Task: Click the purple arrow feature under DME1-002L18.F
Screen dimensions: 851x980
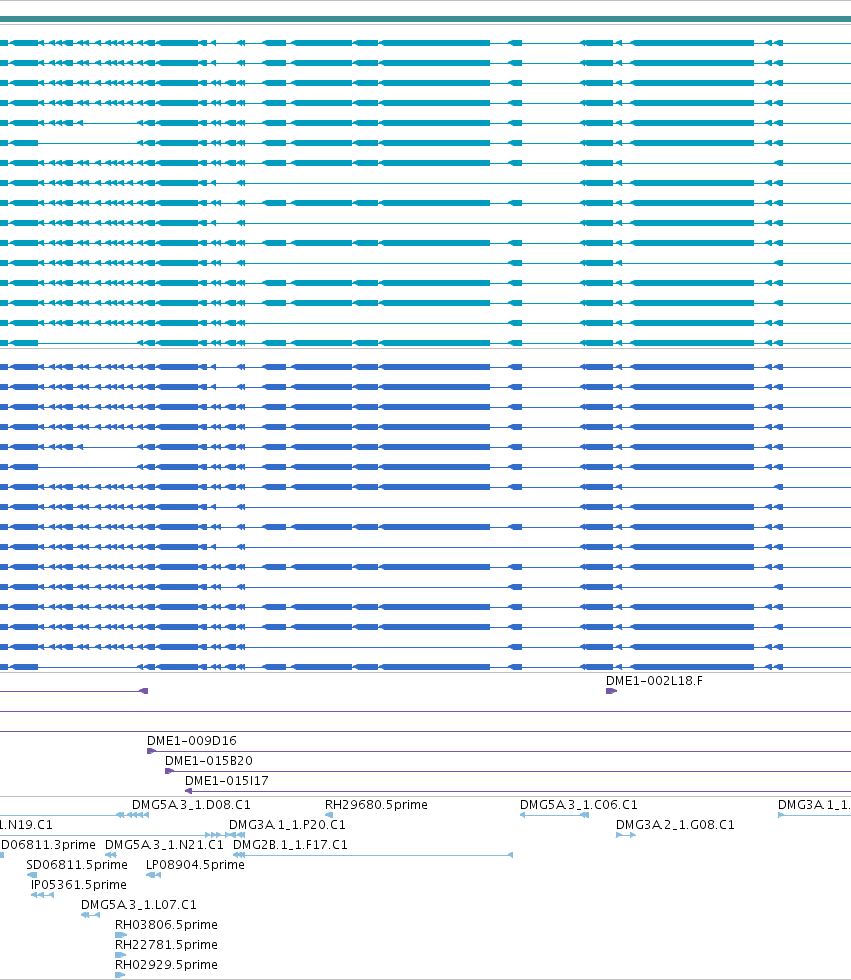Action: pyautogui.click(x=612, y=691)
